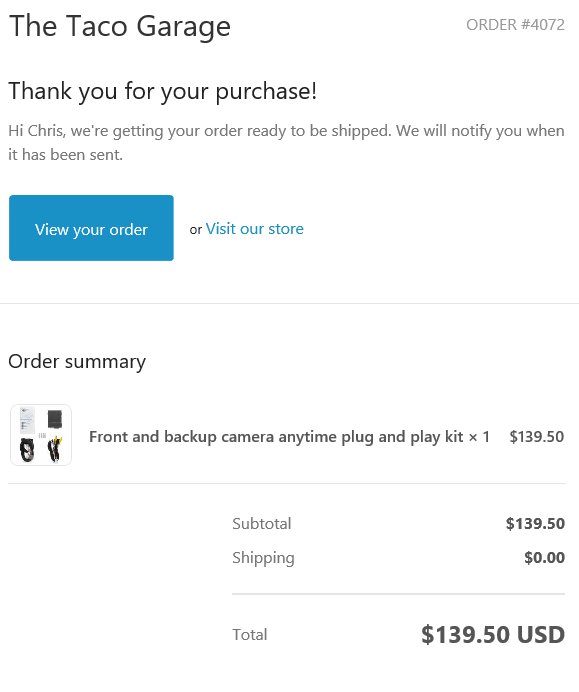
Task: Click the Hi Chris order message text
Action: (286, 143)
